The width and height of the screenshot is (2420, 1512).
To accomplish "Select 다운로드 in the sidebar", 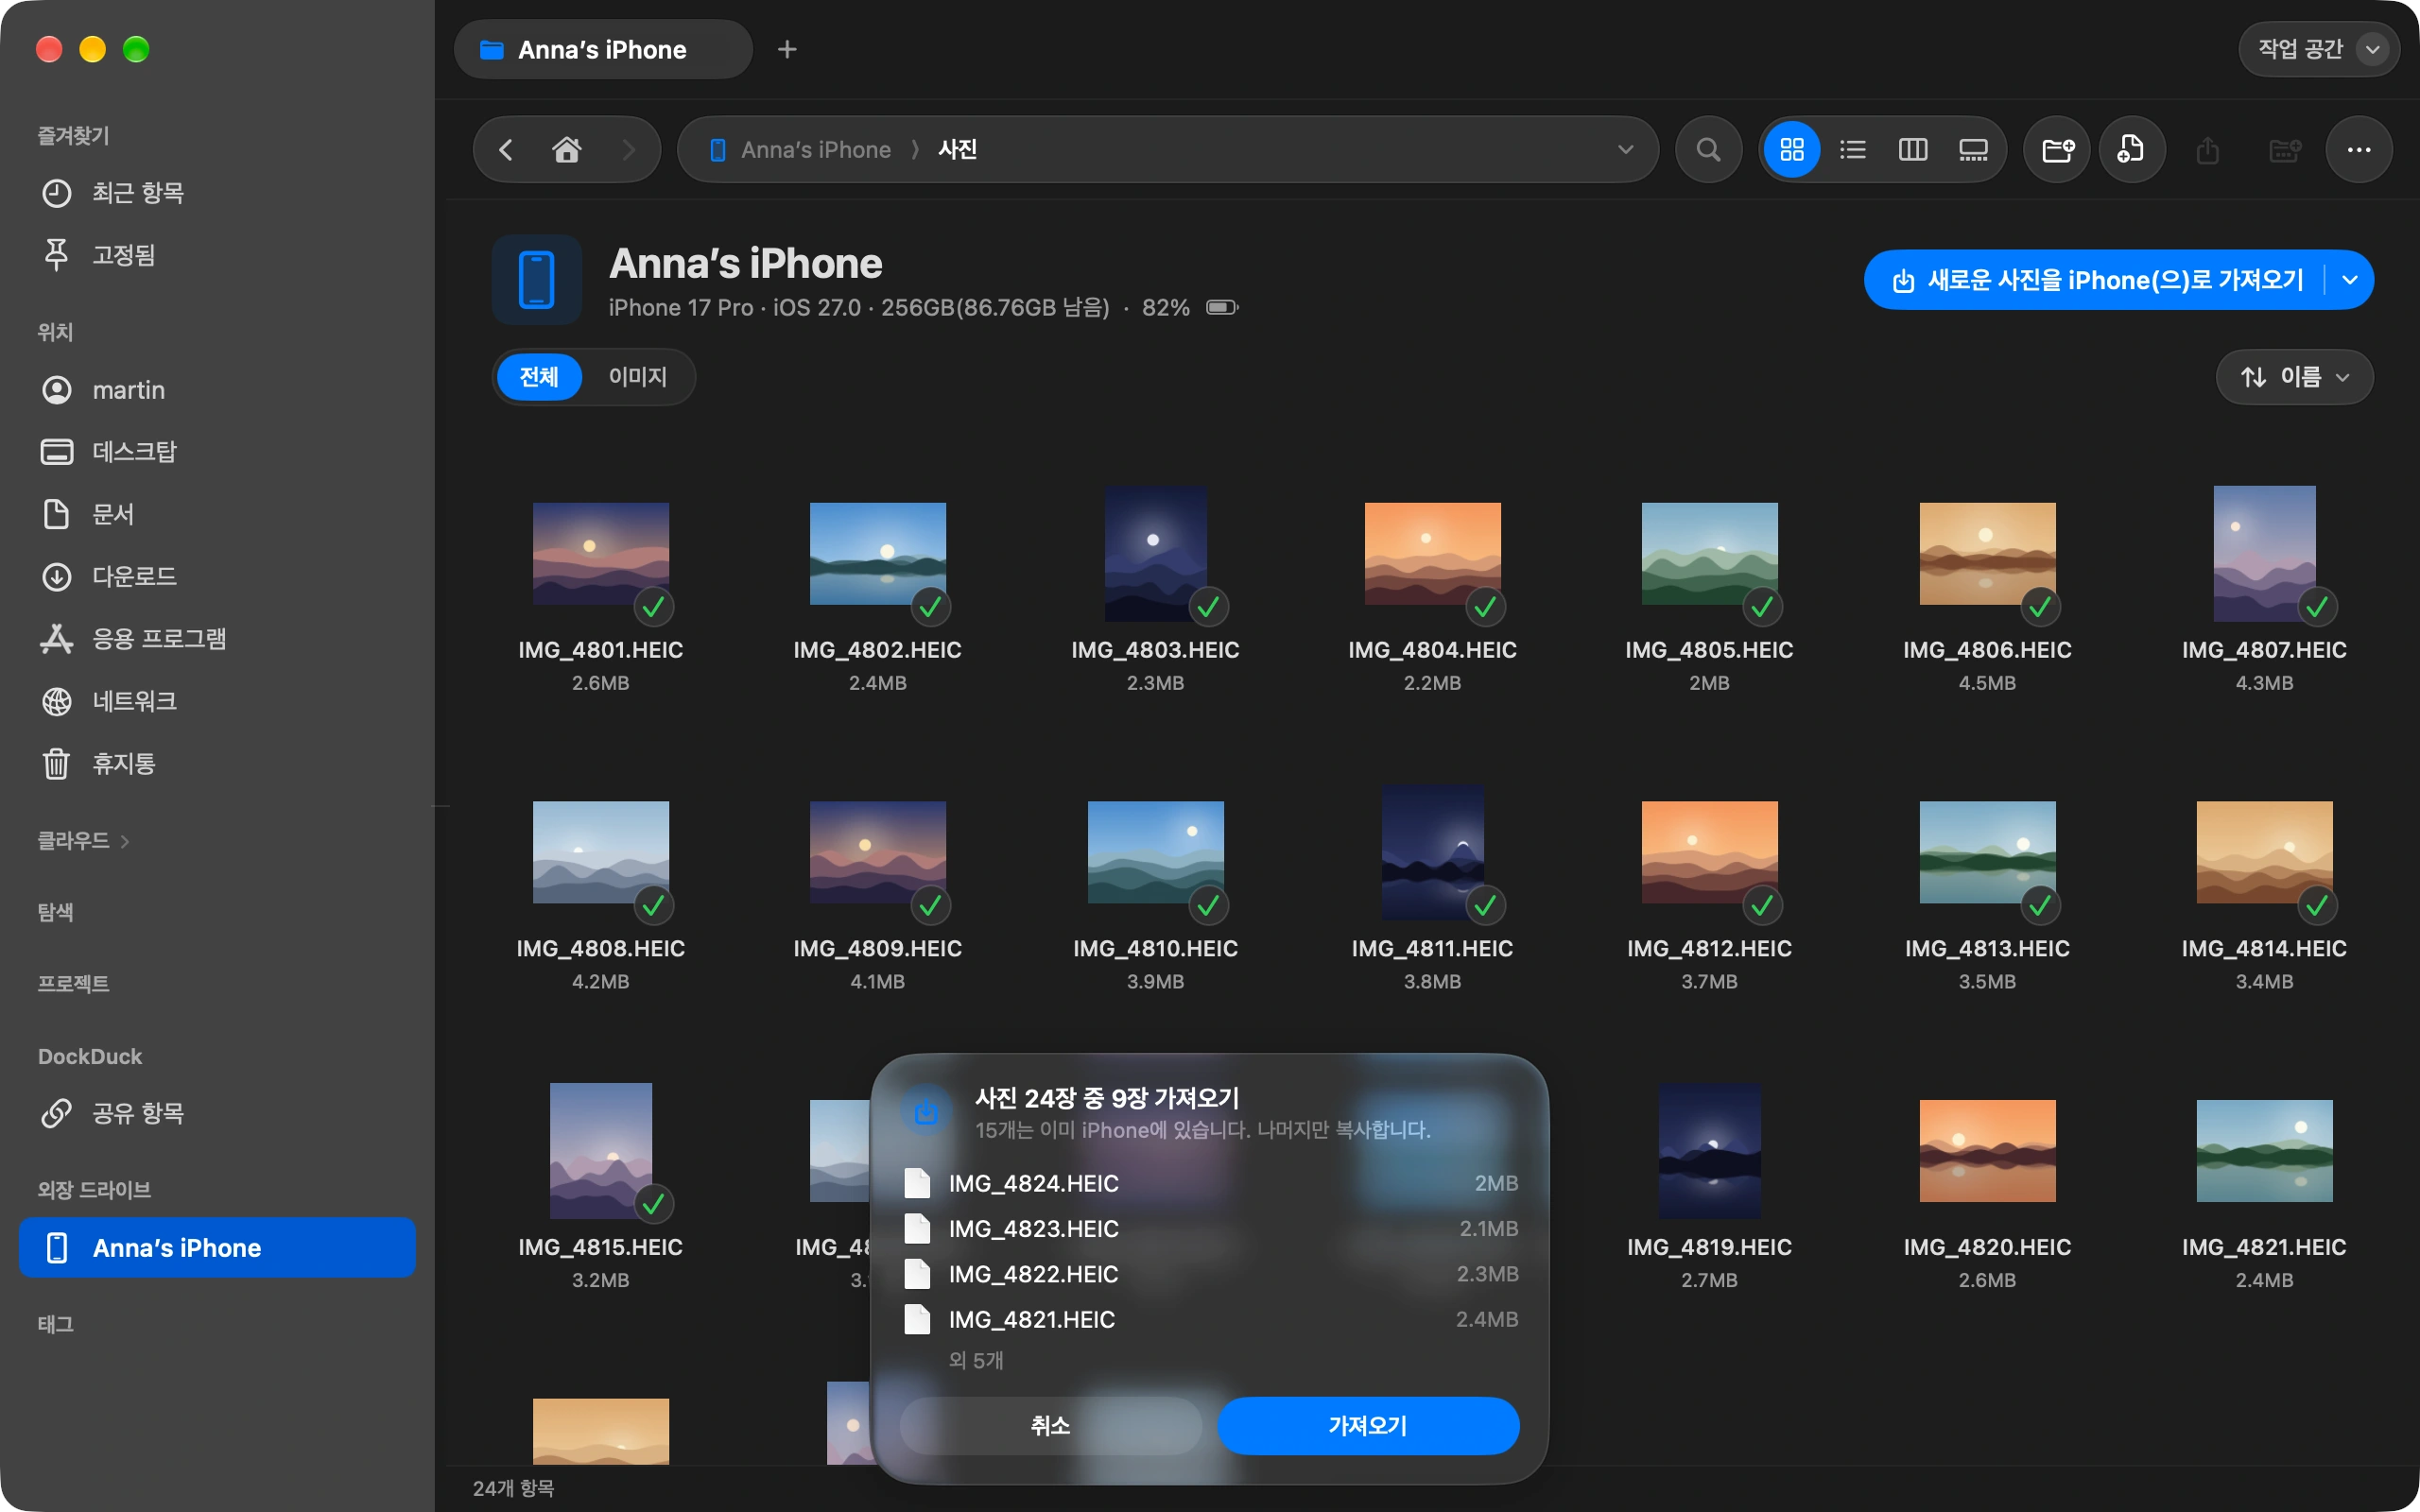I will click(134, 577).
